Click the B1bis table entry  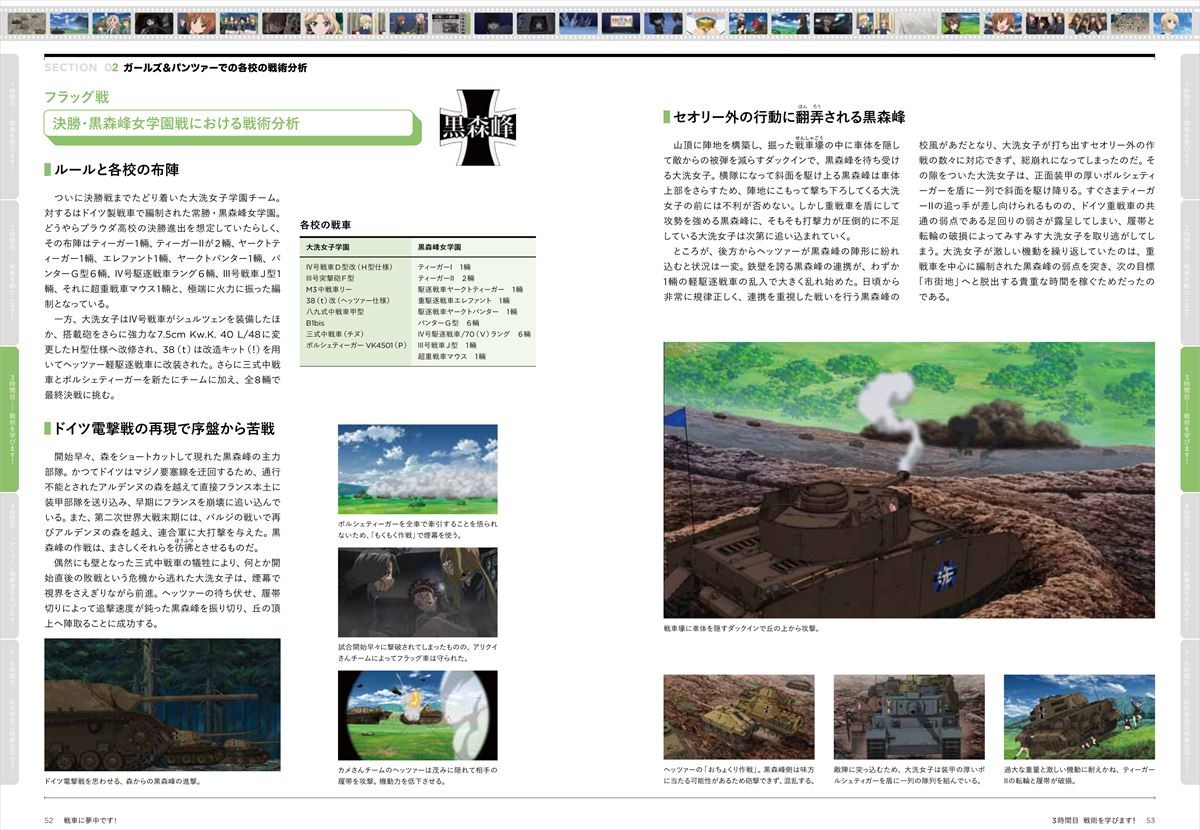pos(315,322)
